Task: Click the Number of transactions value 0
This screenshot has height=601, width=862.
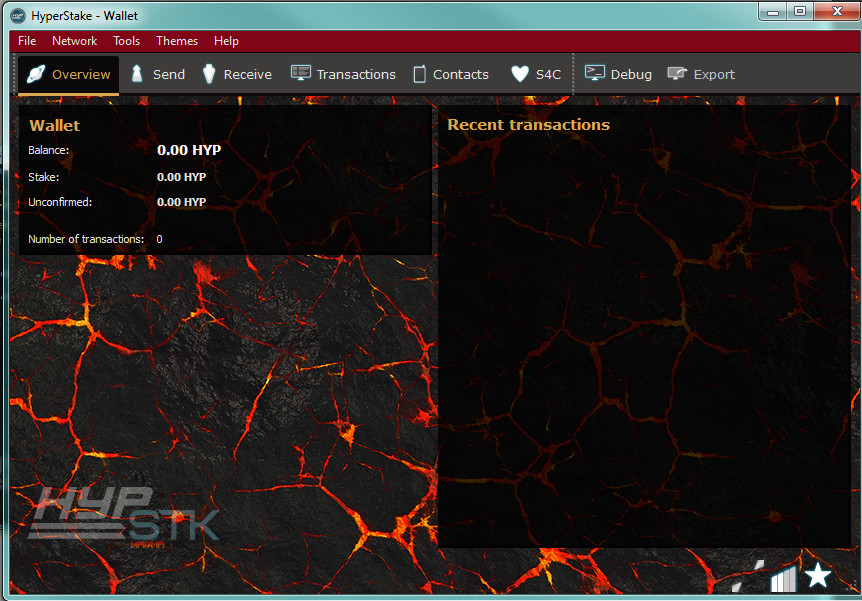Action: [159, 239]
